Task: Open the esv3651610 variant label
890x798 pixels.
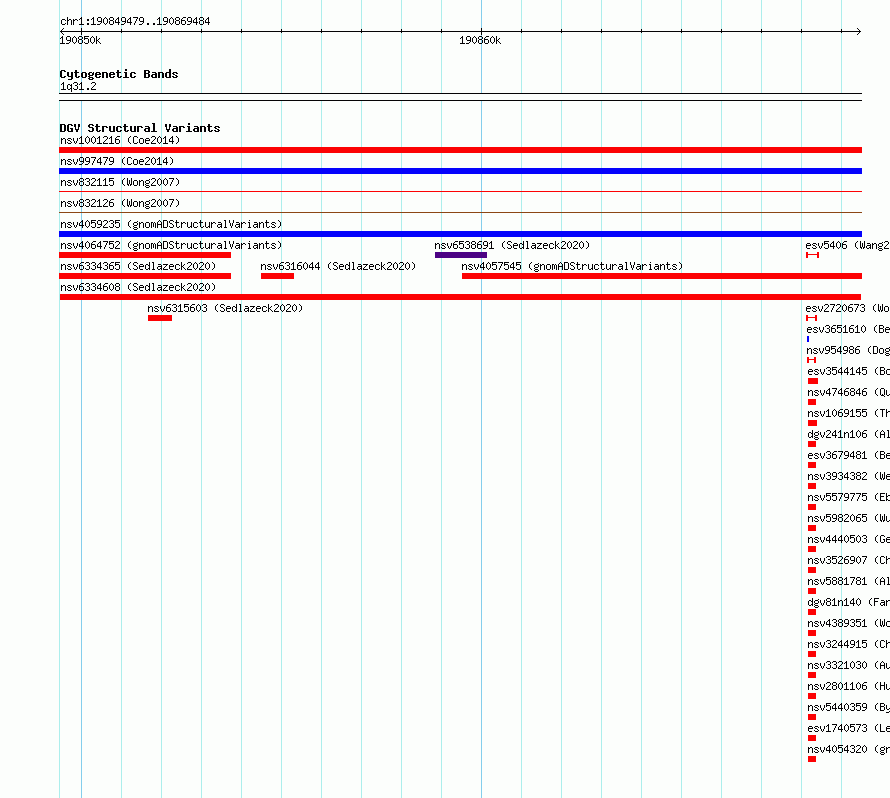Action: point(848,329)
